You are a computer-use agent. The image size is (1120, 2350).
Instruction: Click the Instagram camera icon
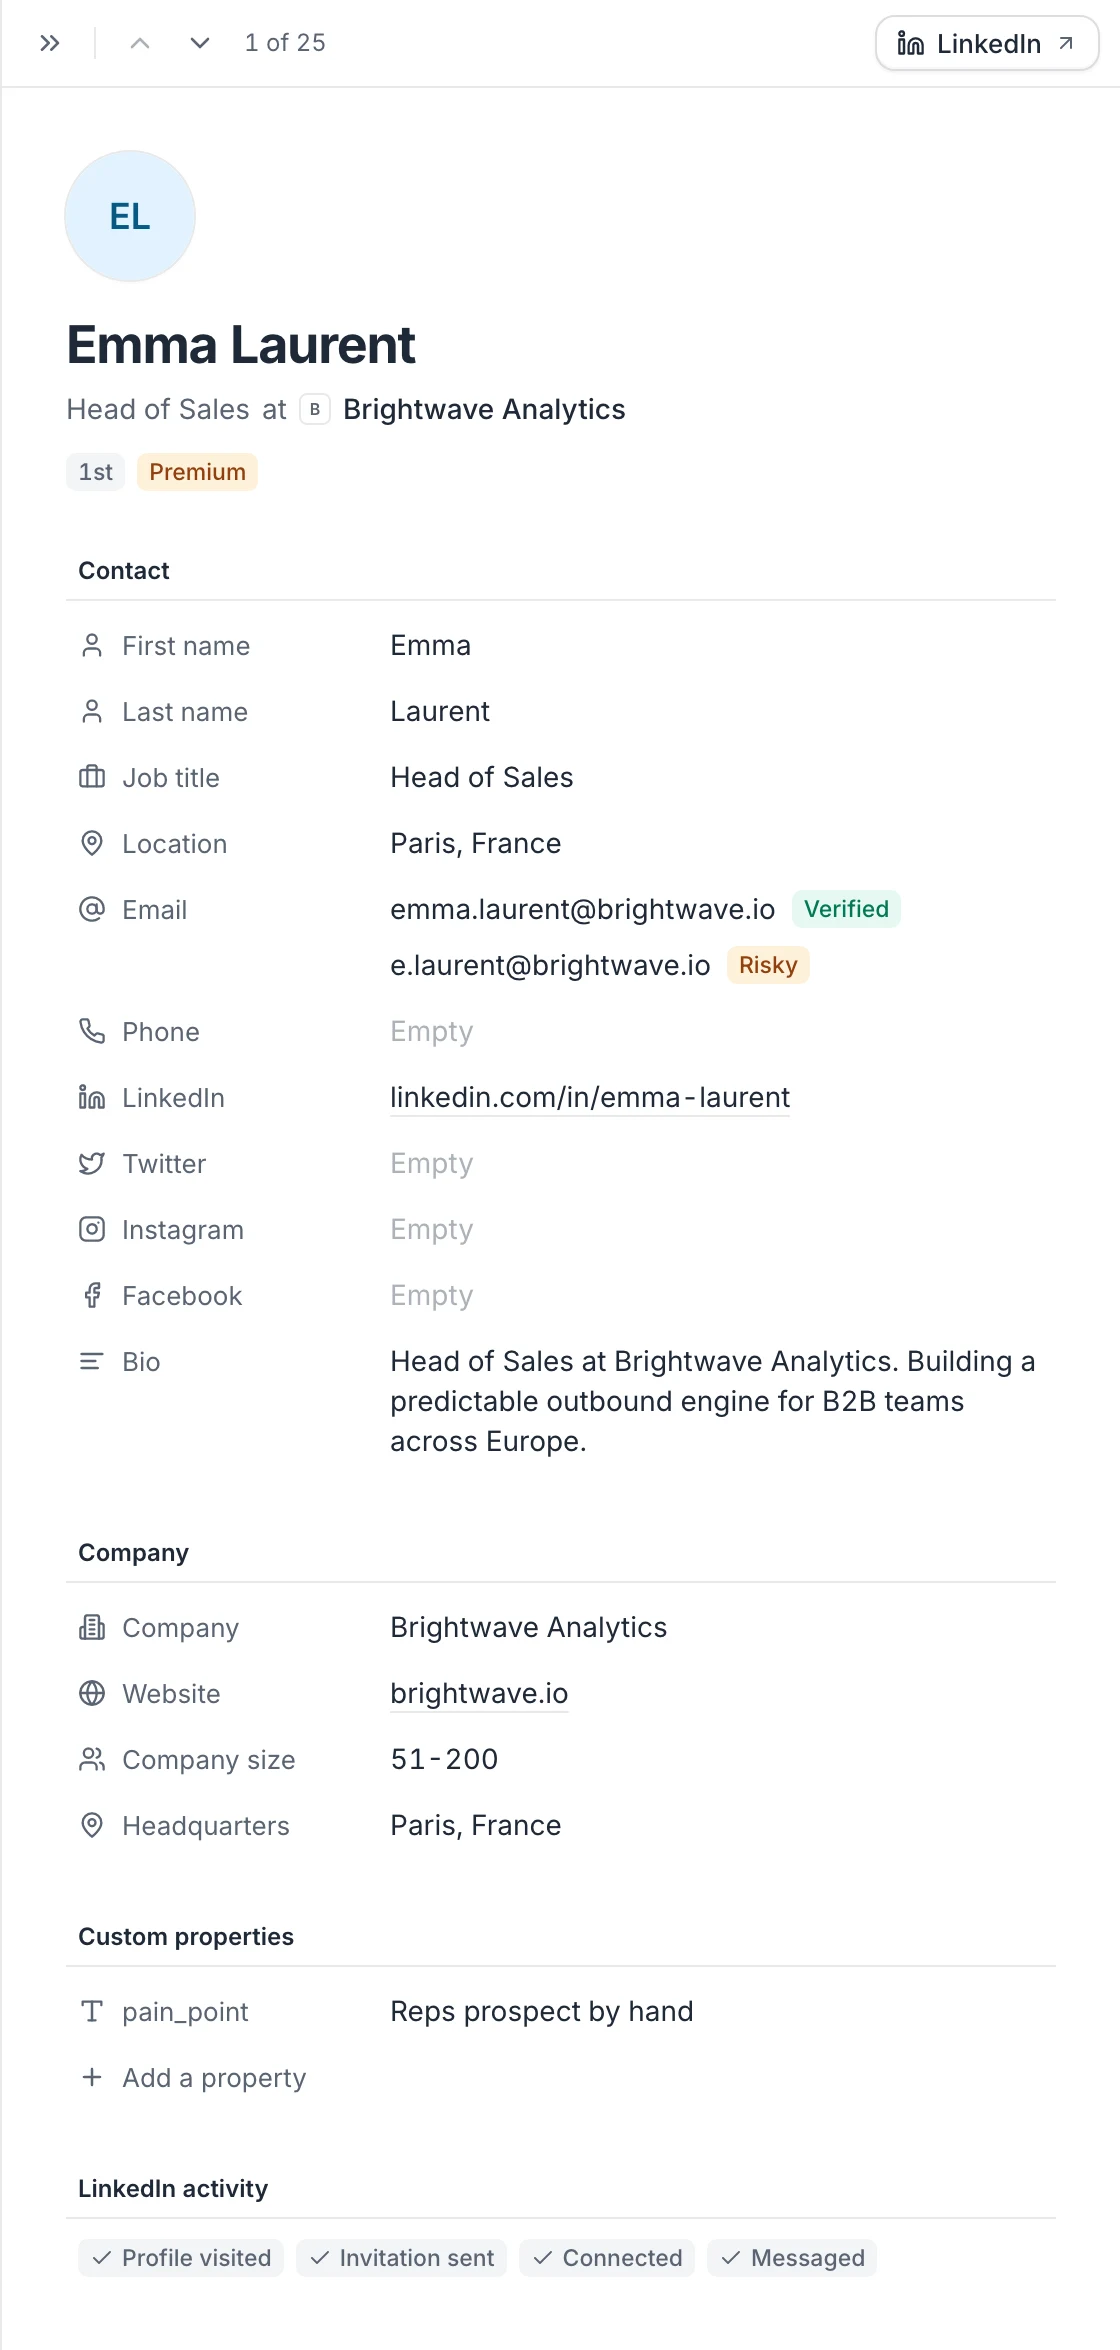[x=92, y=1230]
